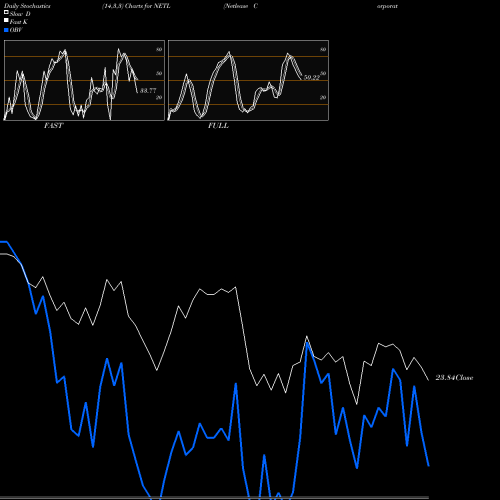
Task: Click the Fast K legend swatch
Action: pyautogui.click(x=6, y=20)
